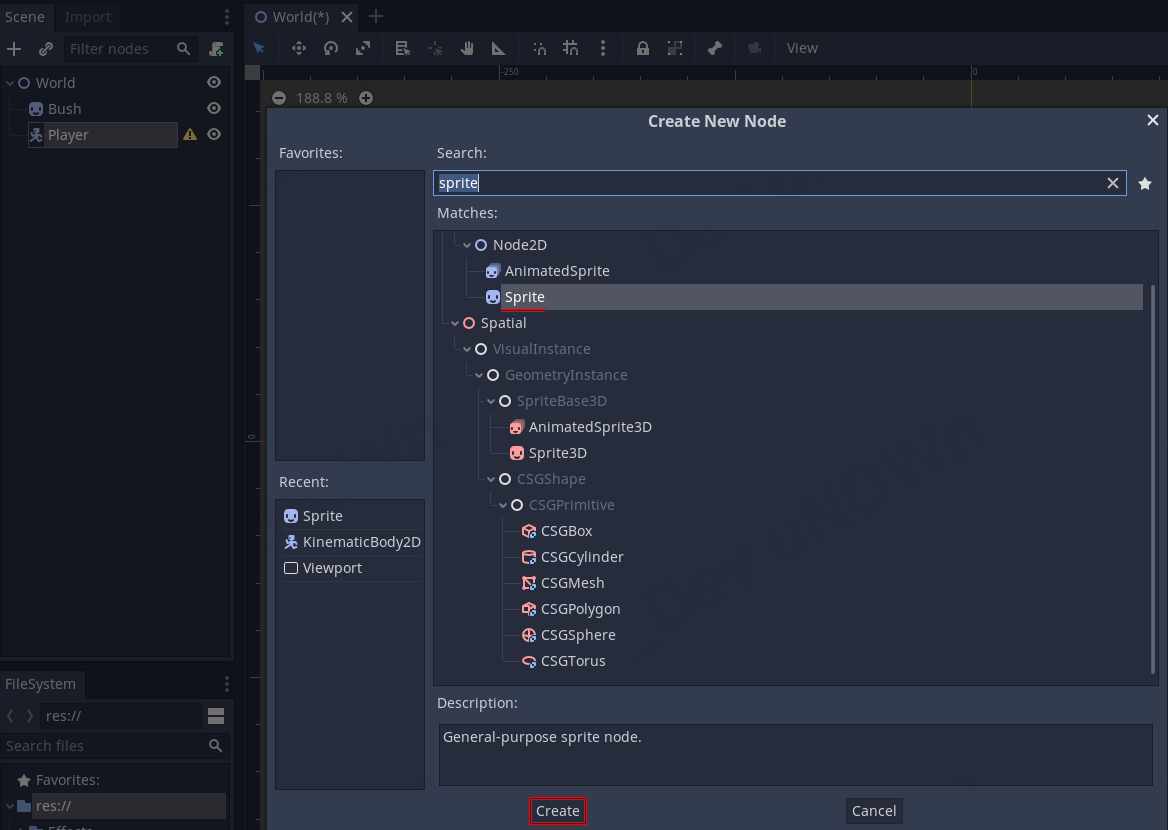This screenshot has height=830, width=1168.
Task: Activate the Scale Mode tool
Action: pyautogui.click(x=363, y=48)
